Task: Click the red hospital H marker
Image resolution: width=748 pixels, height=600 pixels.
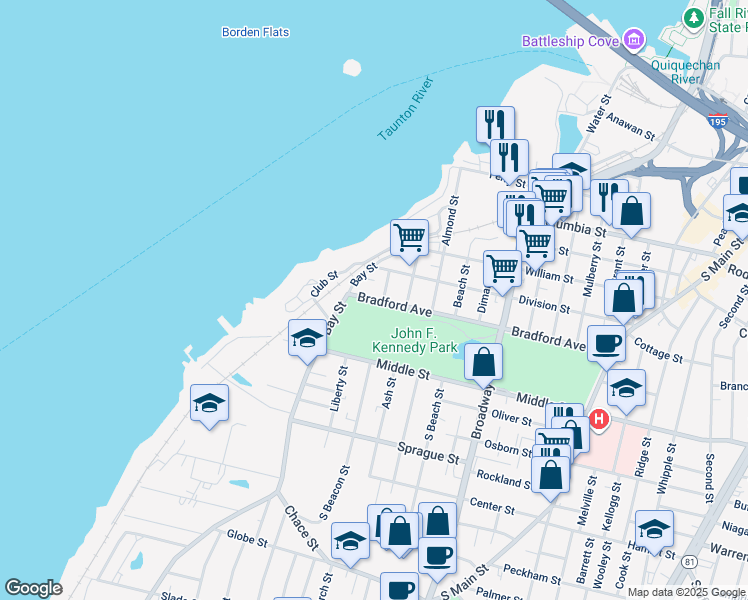Action: pyautogui.click(x=599, y=419)
